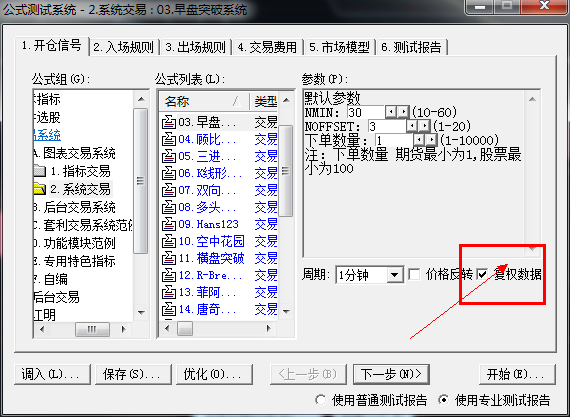The width and height of the screenshot is (570, 417).
Task: Select formula 10.空中花园 in the list
Action: pyautogui.click(x=212, y=241)
